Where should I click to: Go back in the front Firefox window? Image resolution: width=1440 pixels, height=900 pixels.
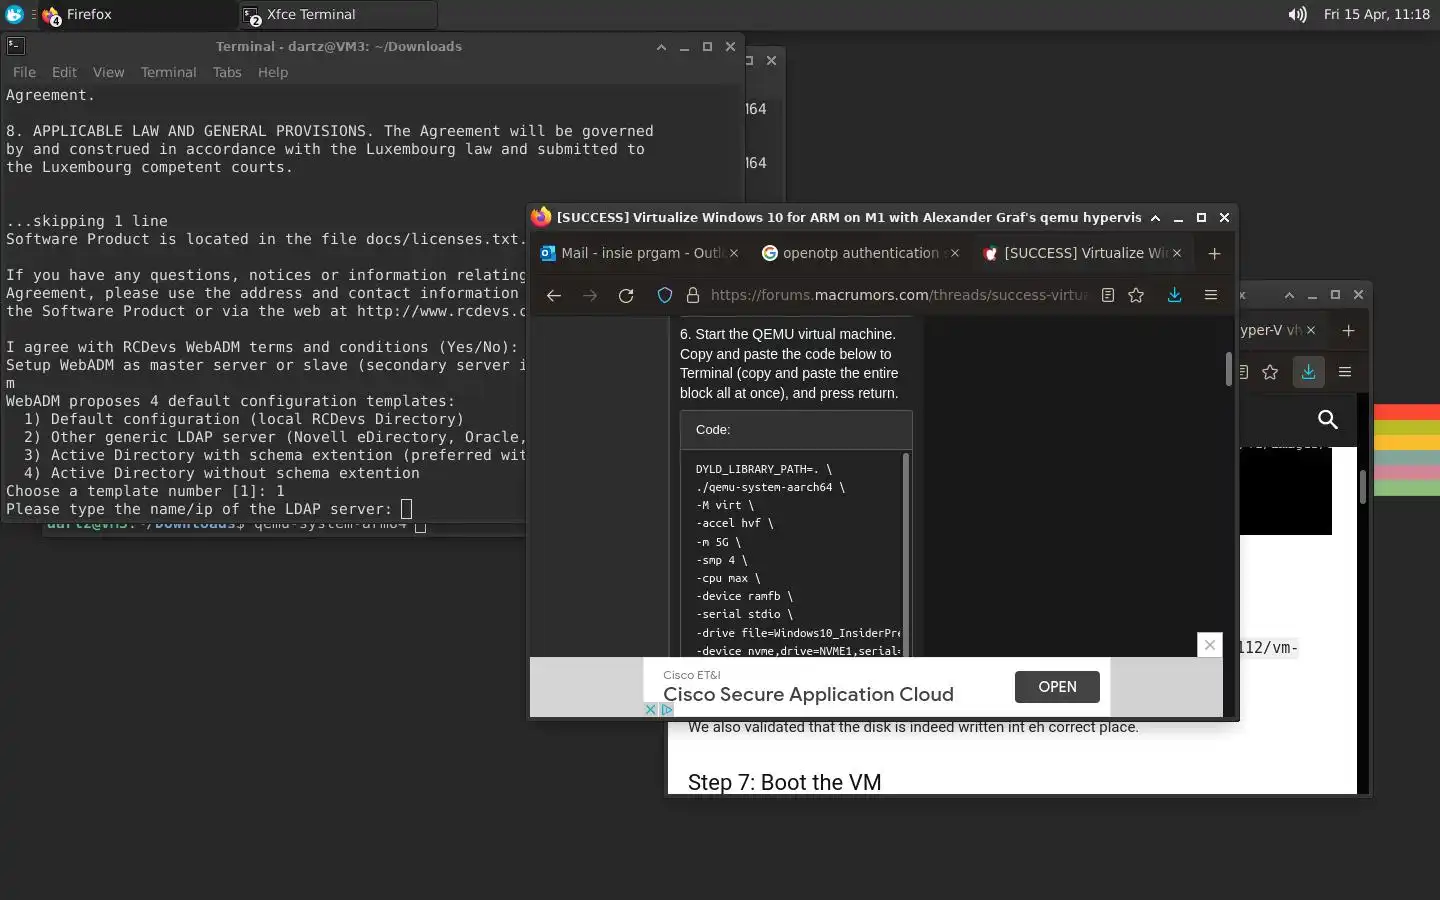[553, 295]
